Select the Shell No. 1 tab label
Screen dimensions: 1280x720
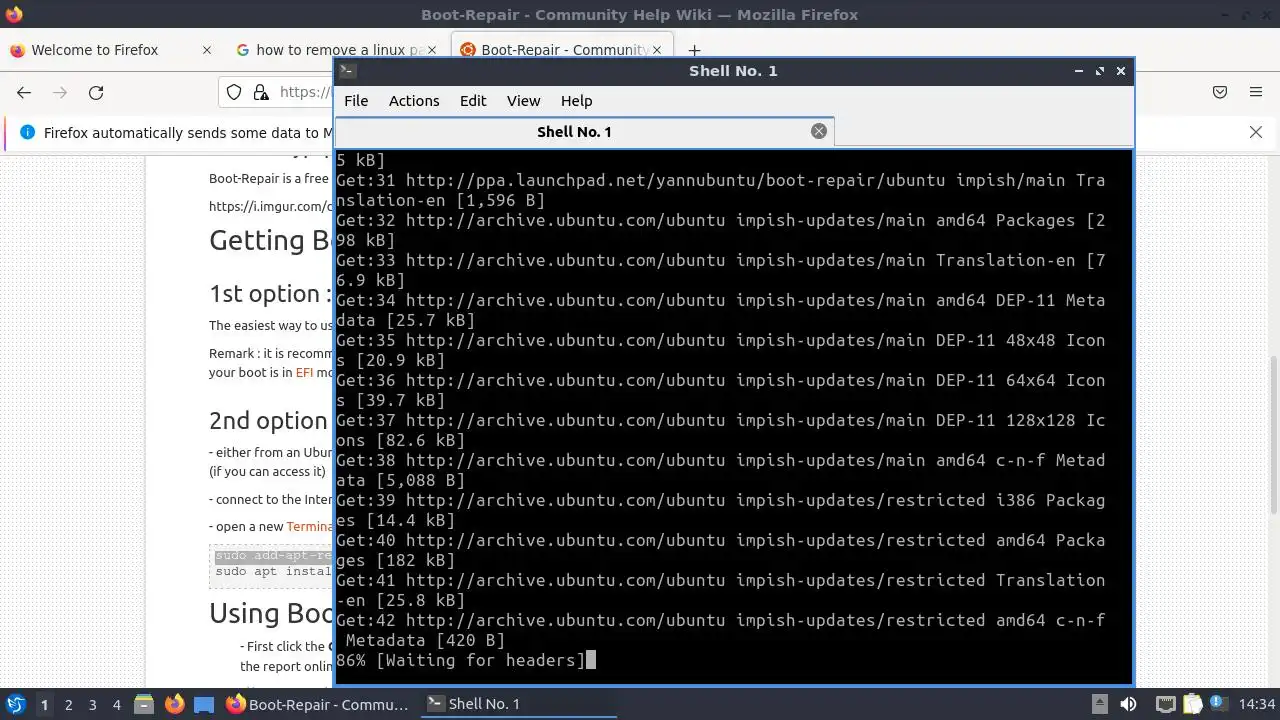click(x=574, y=132)
